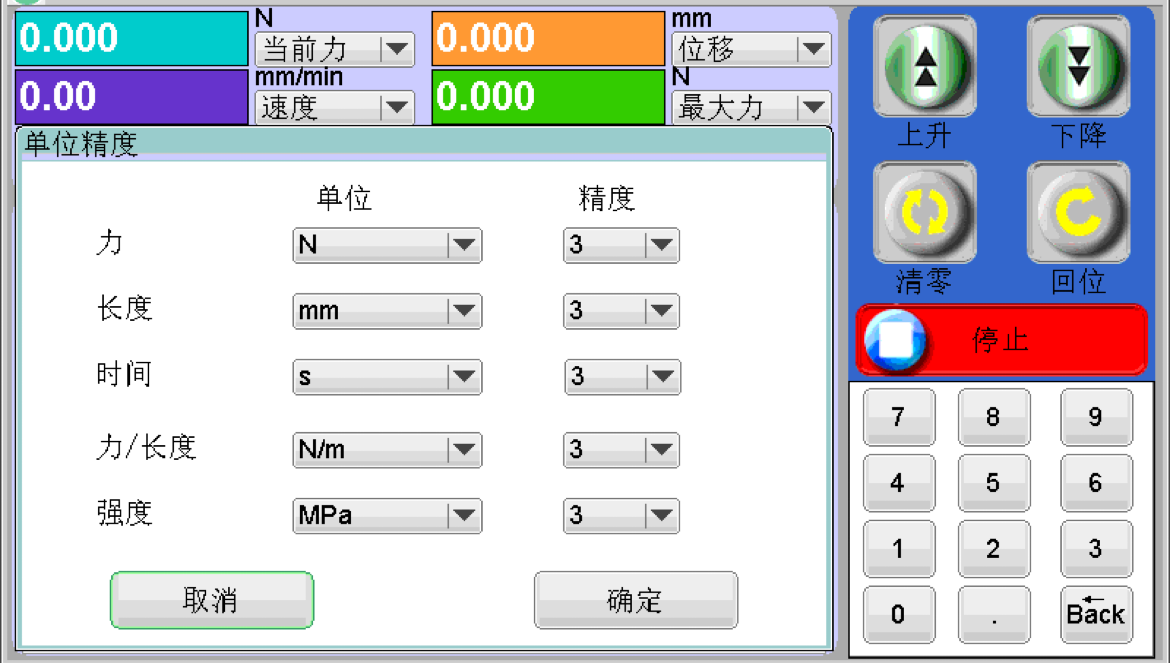Image resolution: width=1170 pixels, height=663 pixels.
Task: Open the length unit mm dropdown
Action: [387, 311]
